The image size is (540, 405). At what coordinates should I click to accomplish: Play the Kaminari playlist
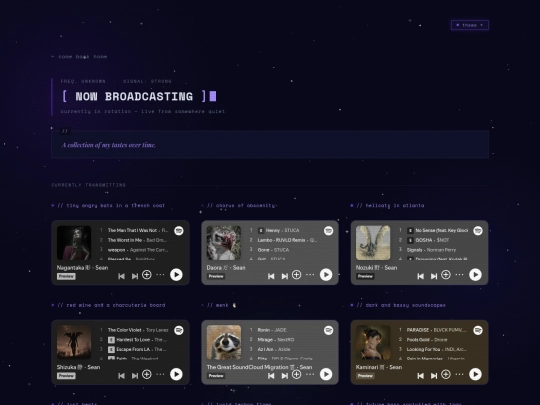[476, 374]
